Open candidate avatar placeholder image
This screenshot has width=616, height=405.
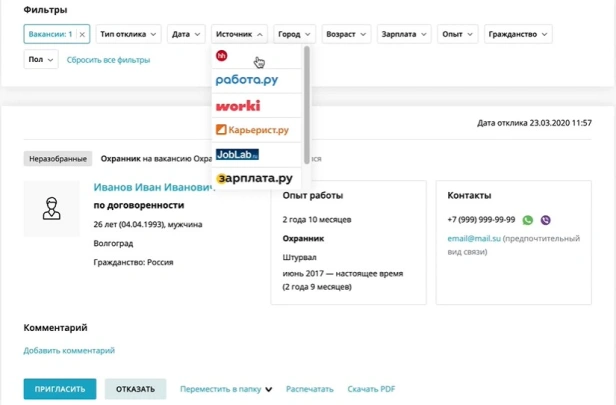pyautogui.click(x=51, y=208)
